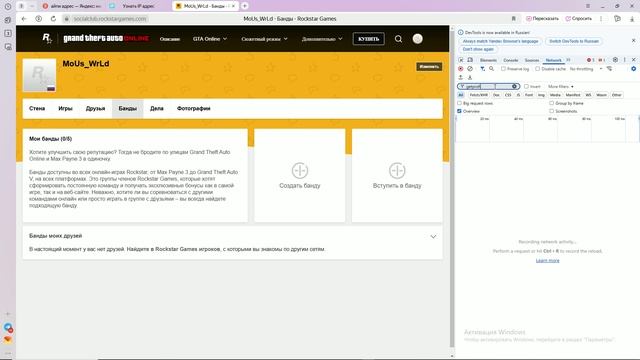The height and width of the screenshot is (360, 640).
Task: Enable Group by frame checkbox
Action: [x=551, y=103]
